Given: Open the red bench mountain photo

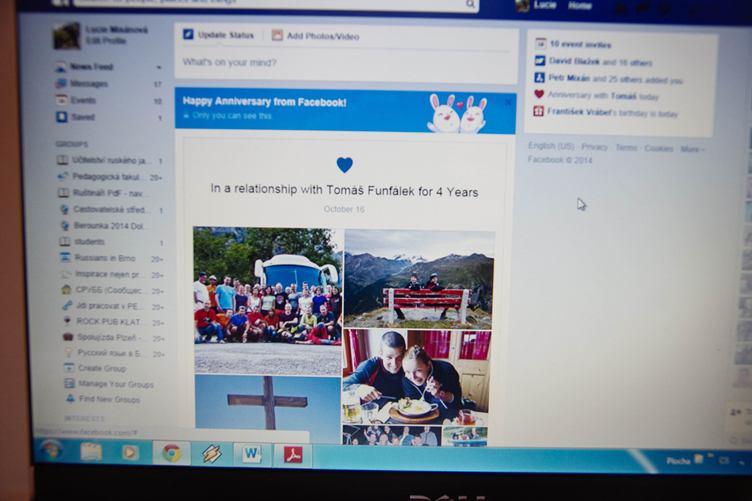Looking at the screenshot, I should (419, 279).
